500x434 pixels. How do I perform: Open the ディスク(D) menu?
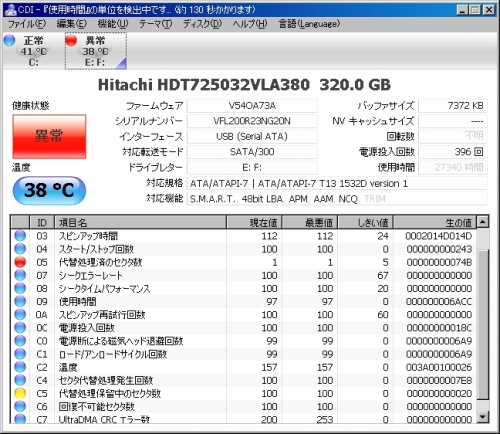coord(202,24)
